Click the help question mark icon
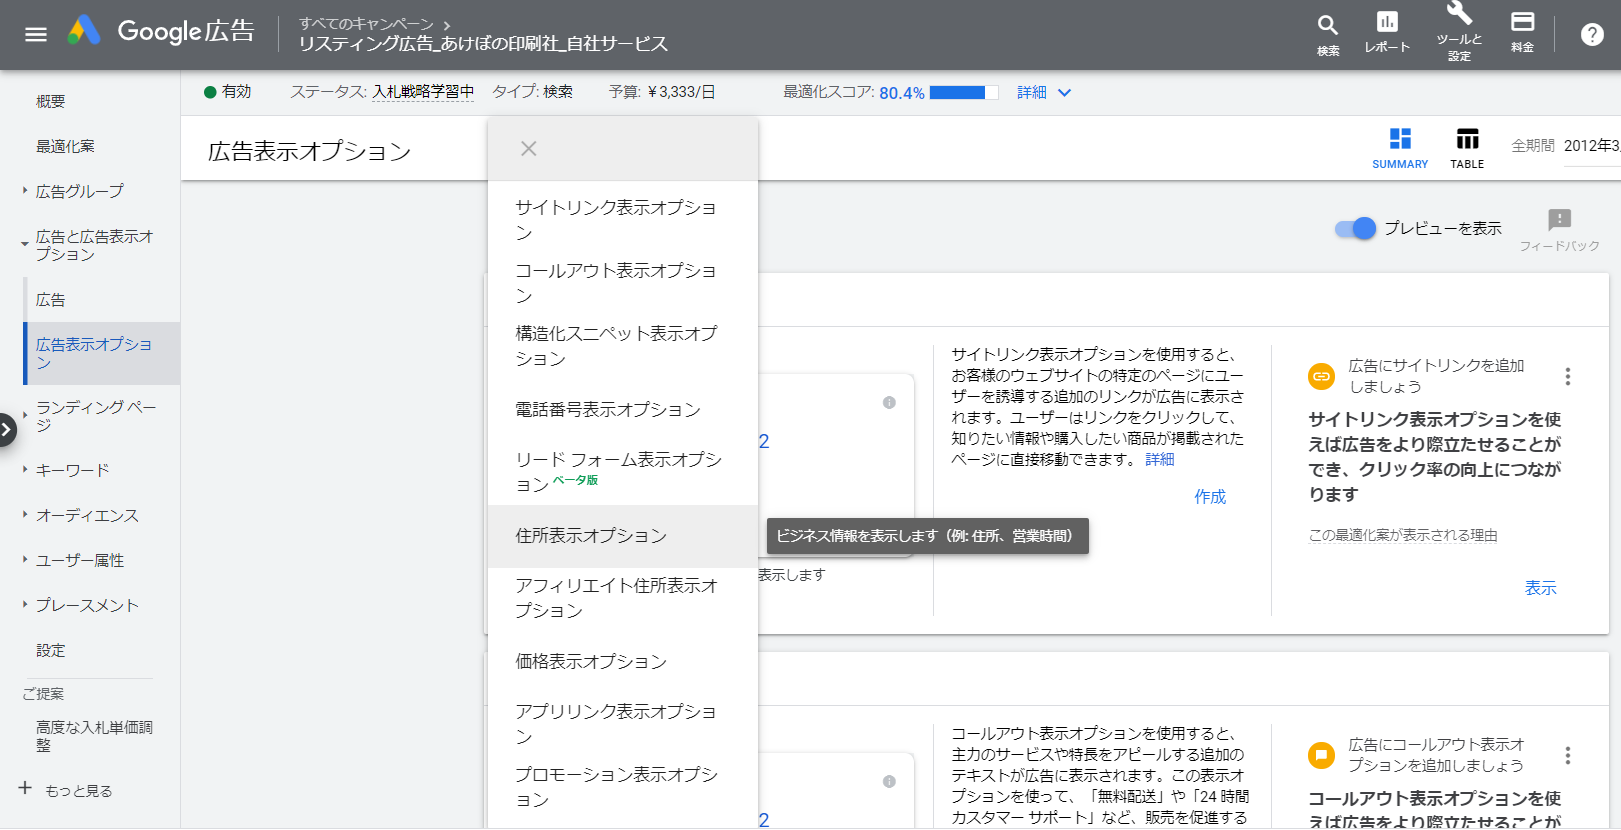Screen dimensions: 1621x830 pyautogui.click(x=1592, y=35)
